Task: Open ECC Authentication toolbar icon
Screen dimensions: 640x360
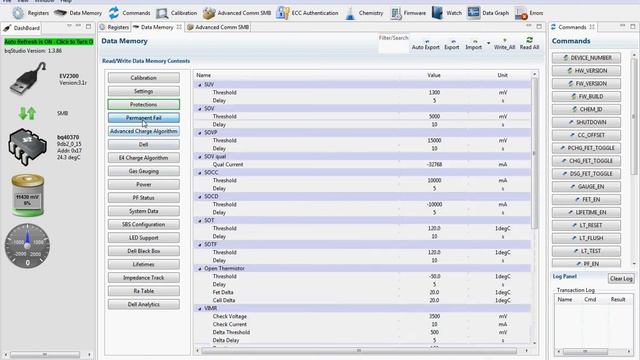Action: point(282,13)
